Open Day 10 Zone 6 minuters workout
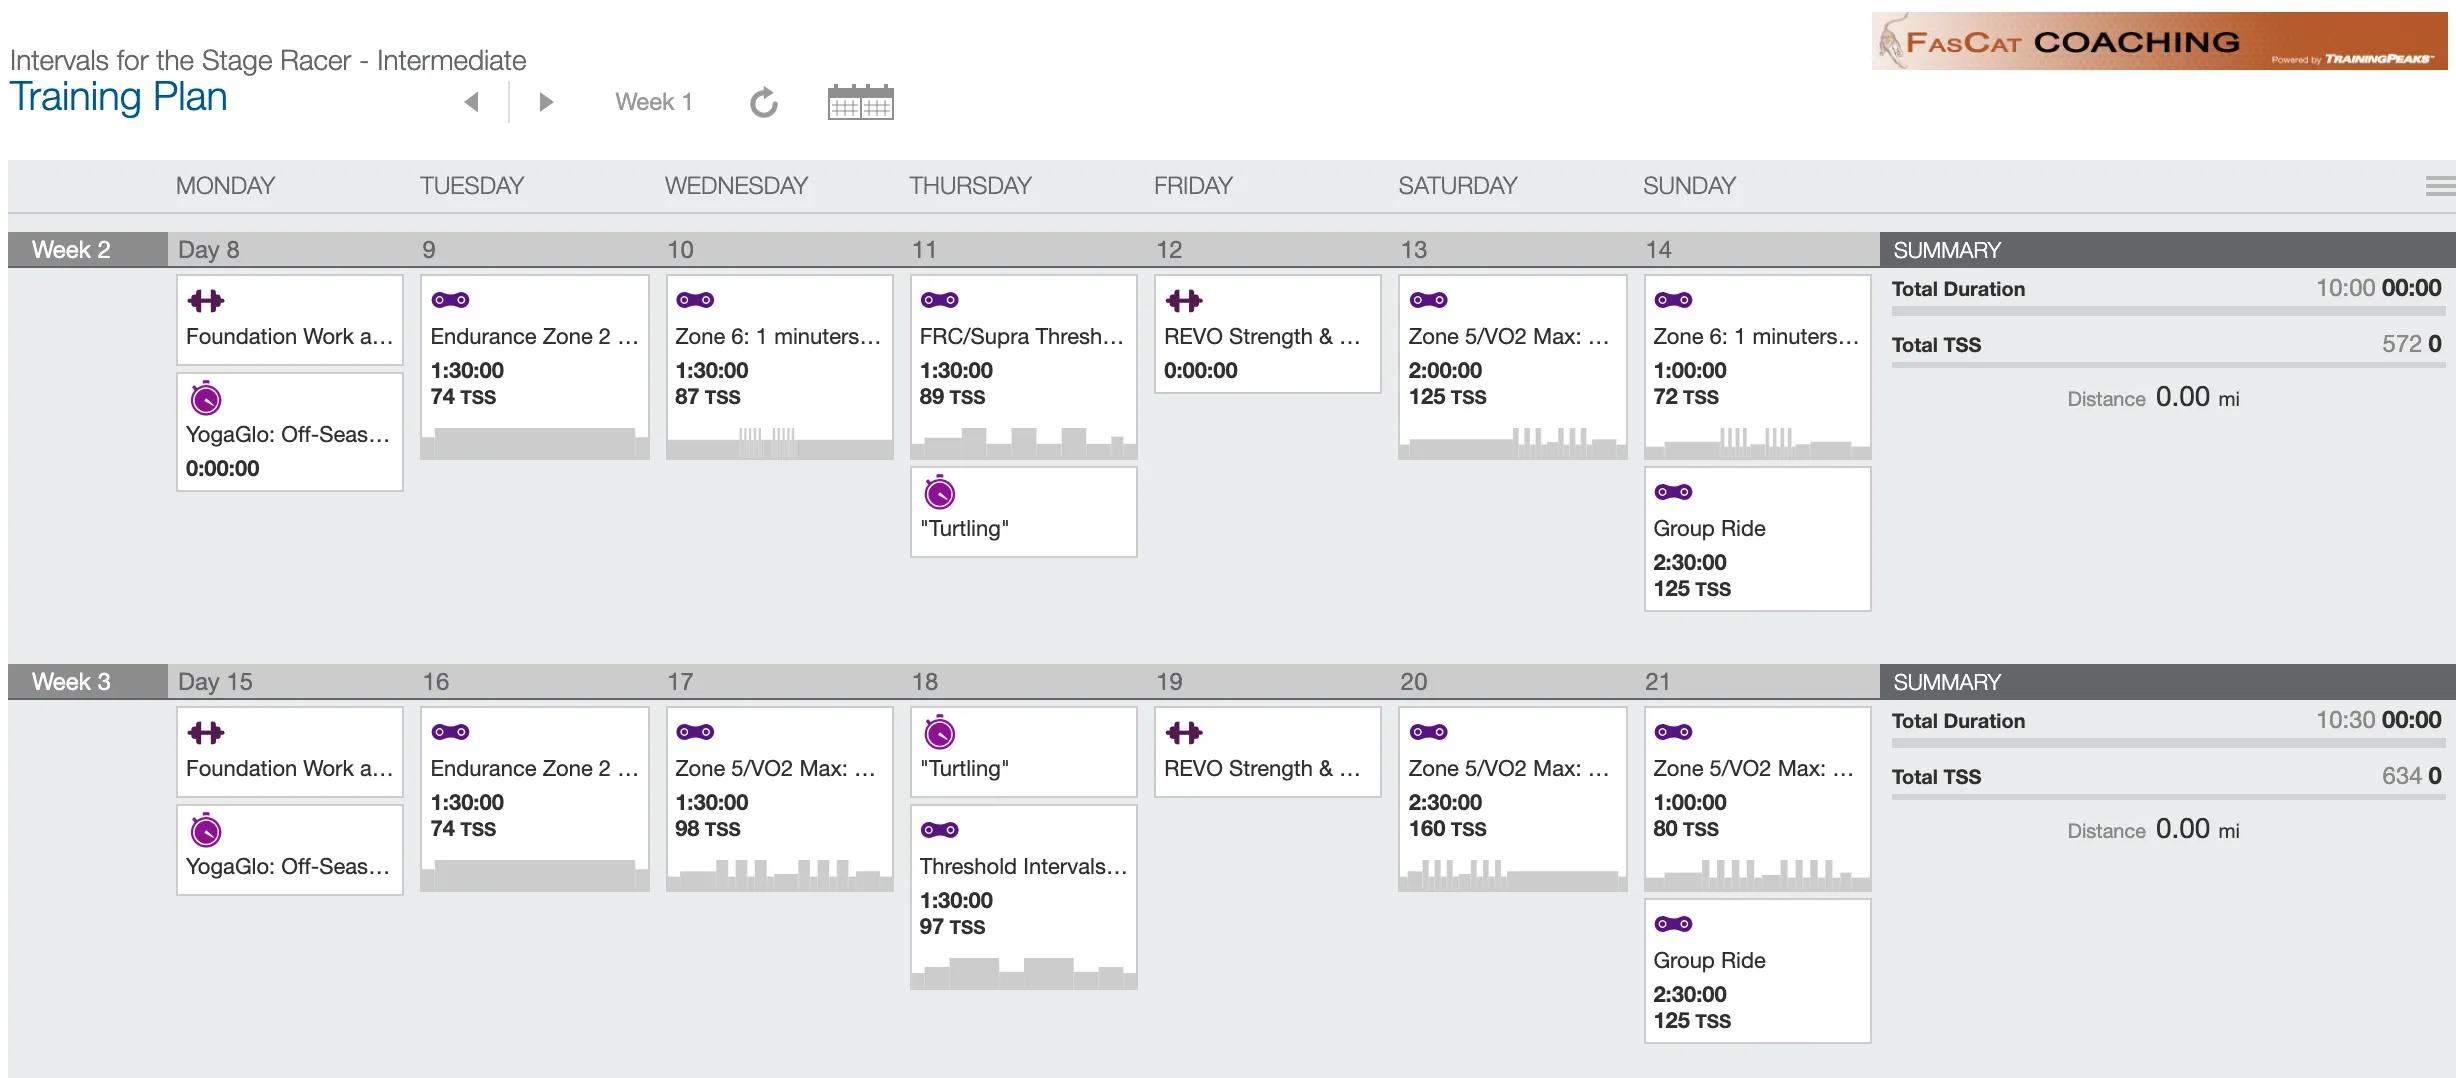Screen dimensions: 2456x1078 pyautogui.click(x=779, y=367)
